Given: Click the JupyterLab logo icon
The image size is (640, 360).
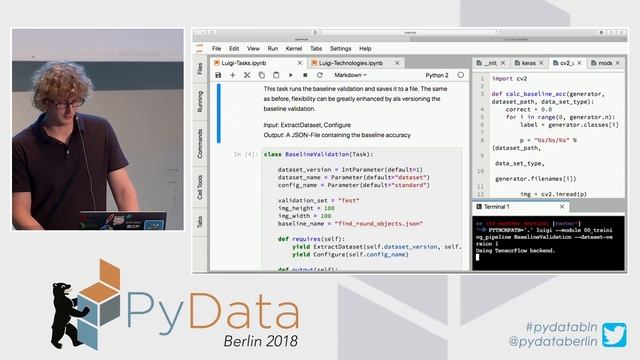Looking at the screenshot, I should click(199, 49).
